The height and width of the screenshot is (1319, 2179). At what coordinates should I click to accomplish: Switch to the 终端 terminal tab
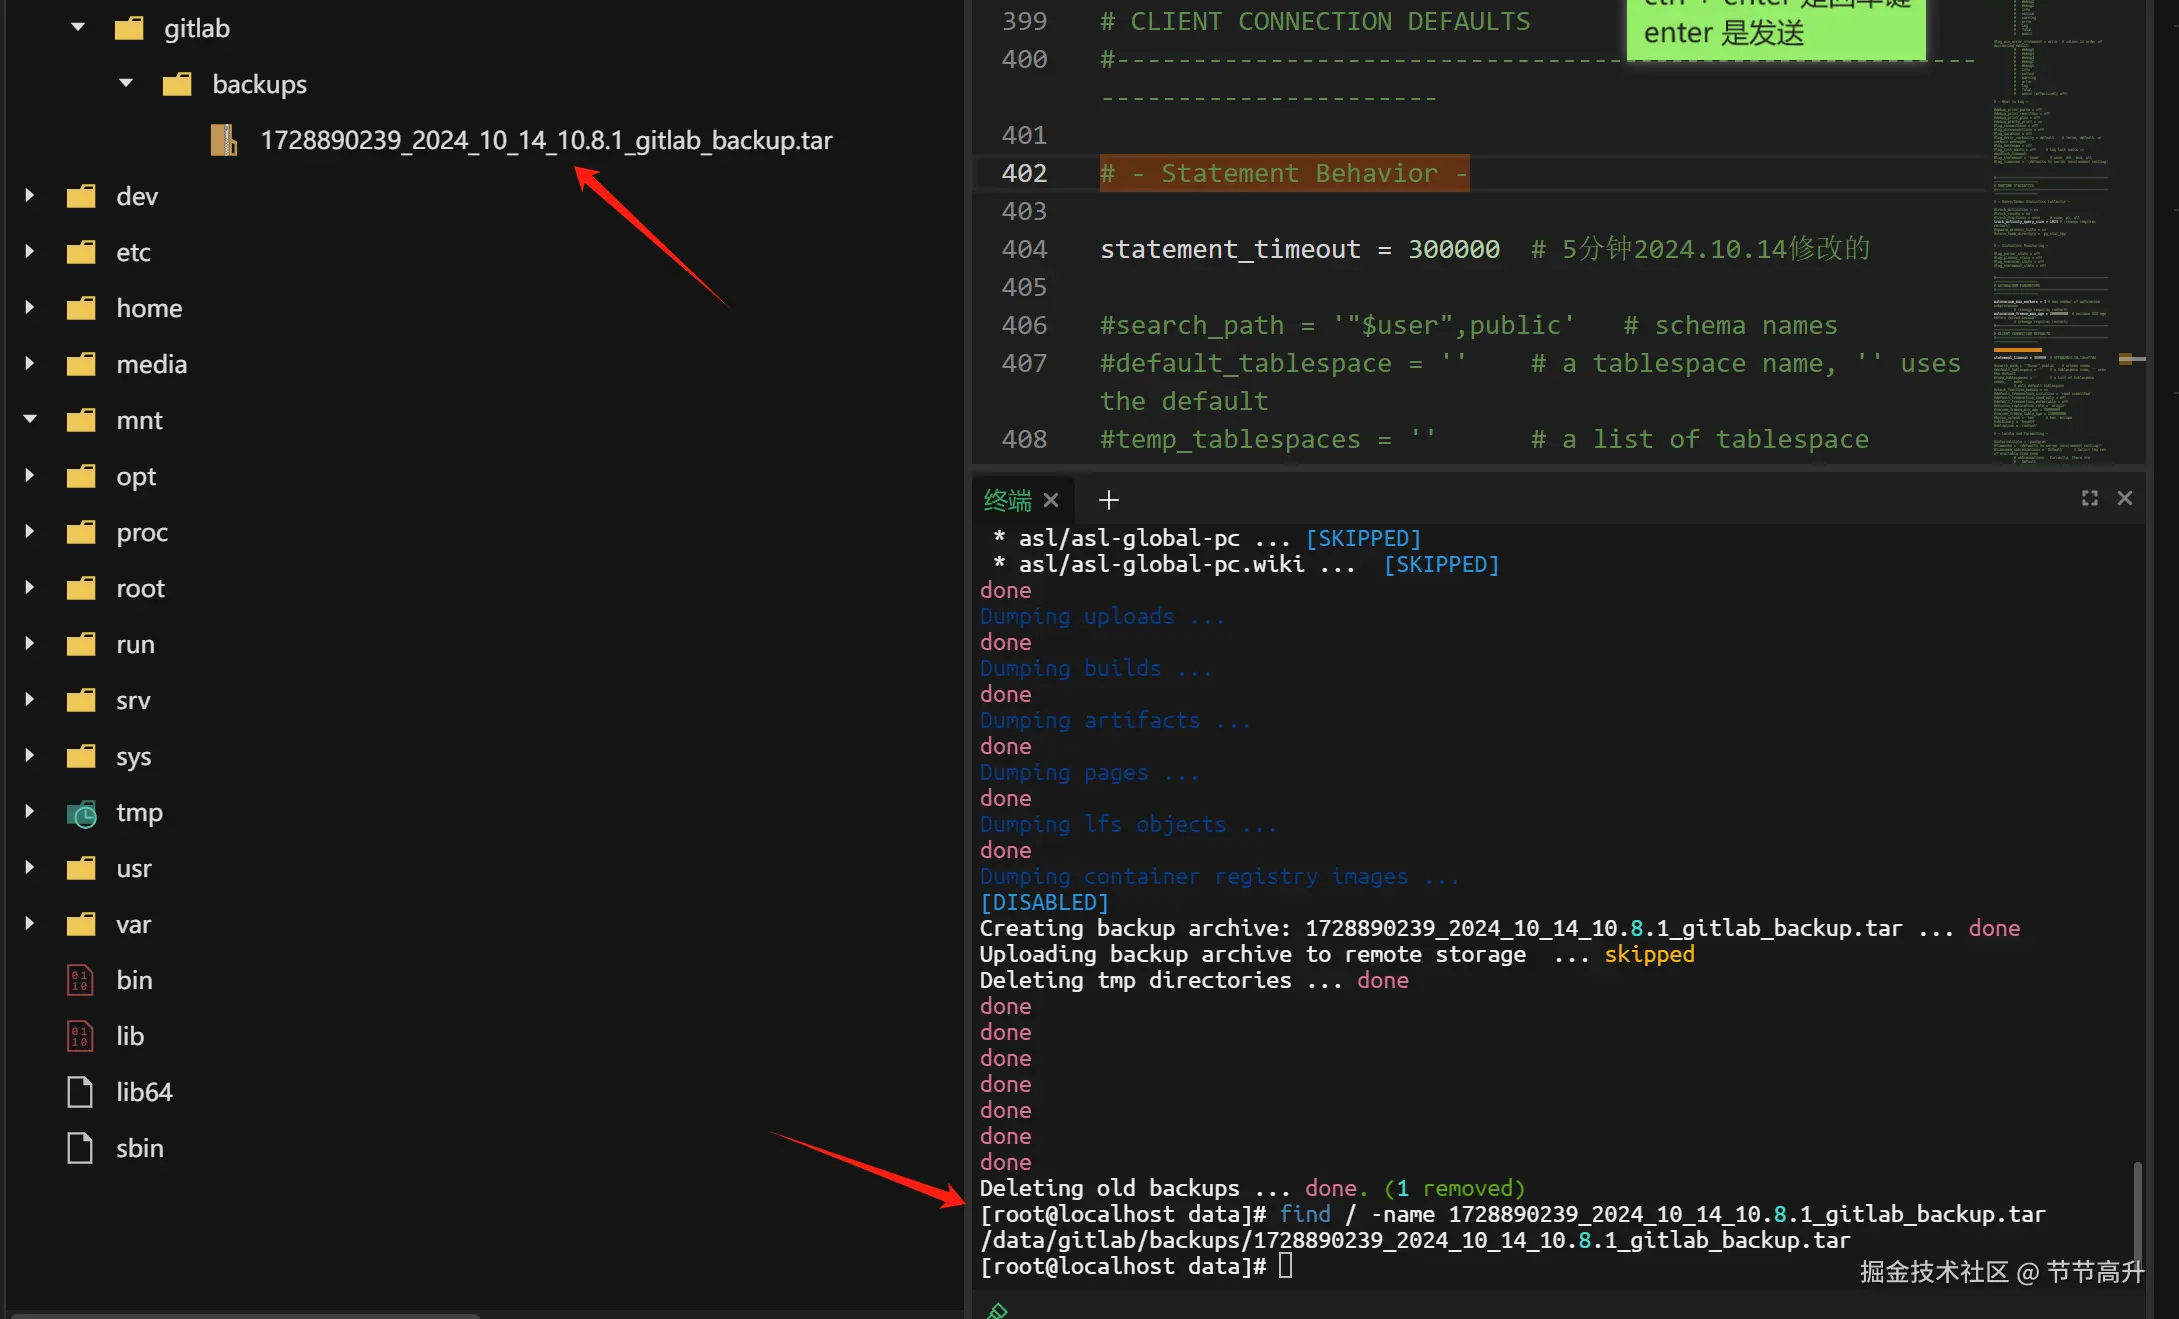pos(1007,500)
